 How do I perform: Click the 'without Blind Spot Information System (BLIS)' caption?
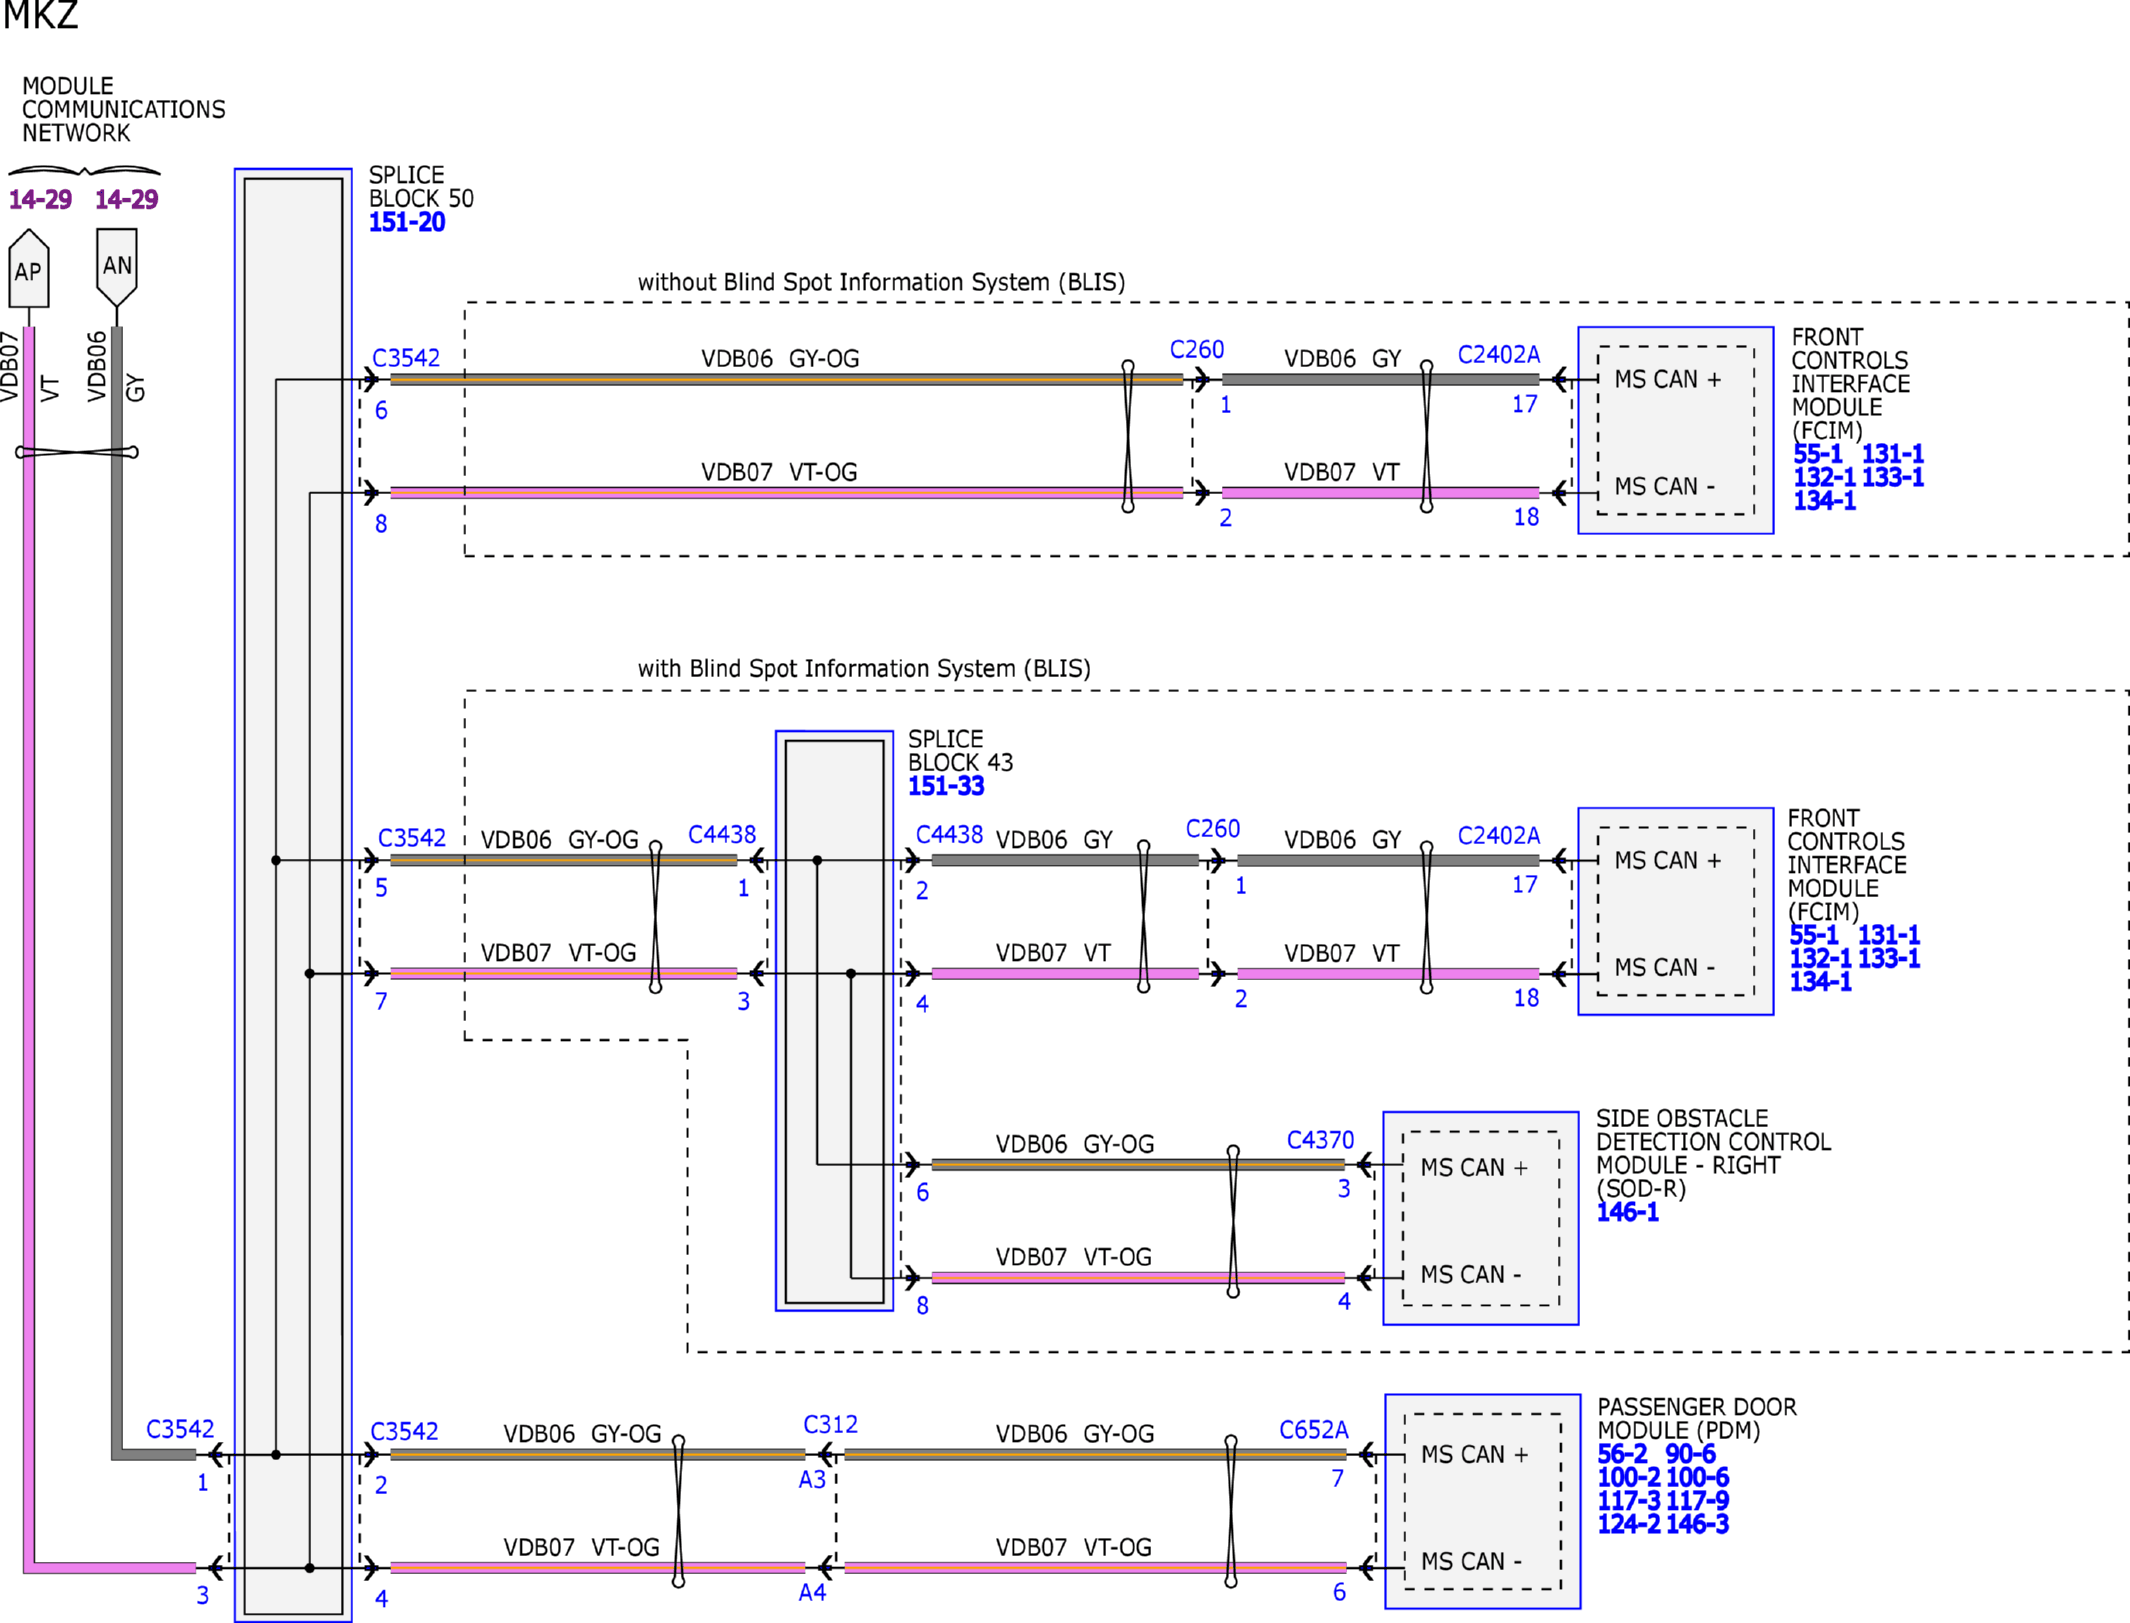[881, 282]
